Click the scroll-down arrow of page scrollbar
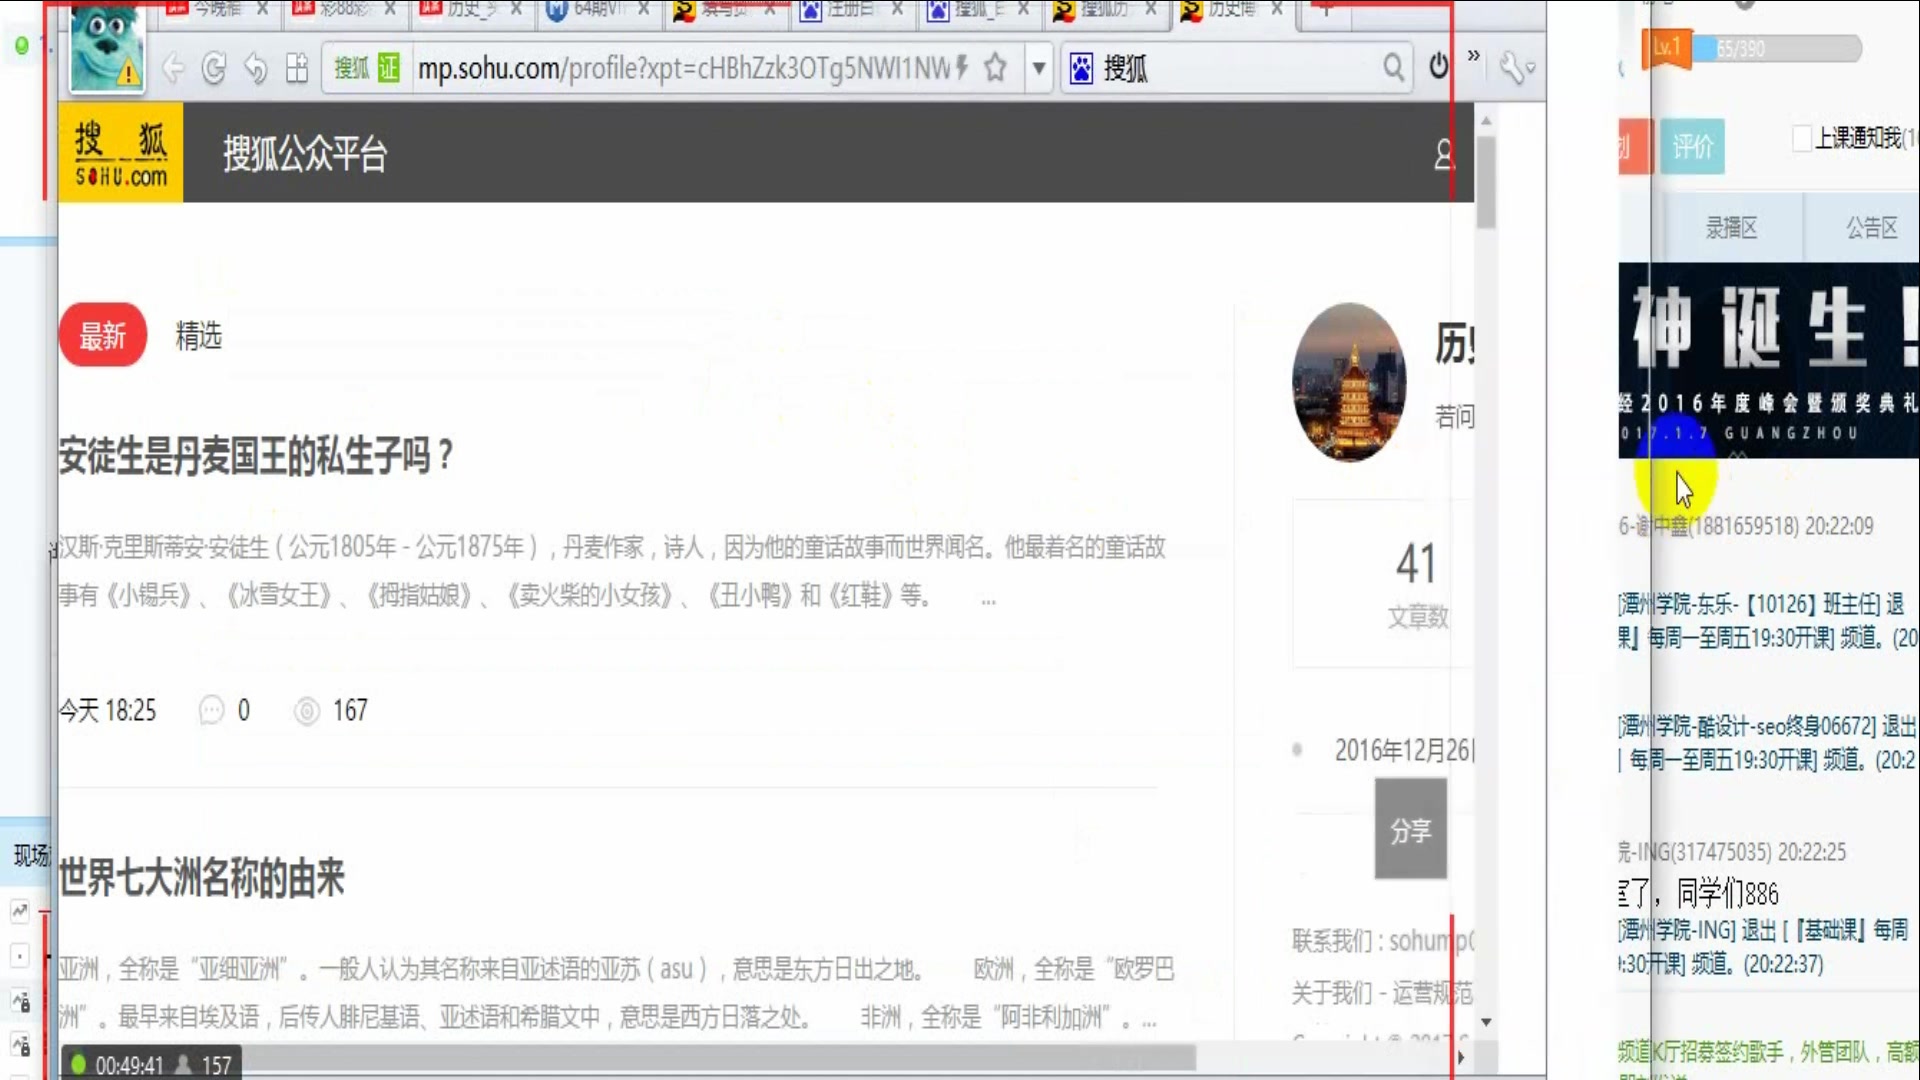Image resolution: width=1920 pixels, height=1080 pixels. tap(1486, 1022)
